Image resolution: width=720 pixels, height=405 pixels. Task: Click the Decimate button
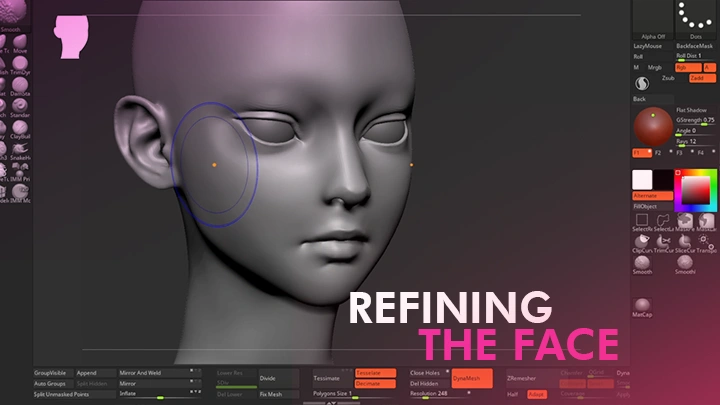click(x=375, y=384)
